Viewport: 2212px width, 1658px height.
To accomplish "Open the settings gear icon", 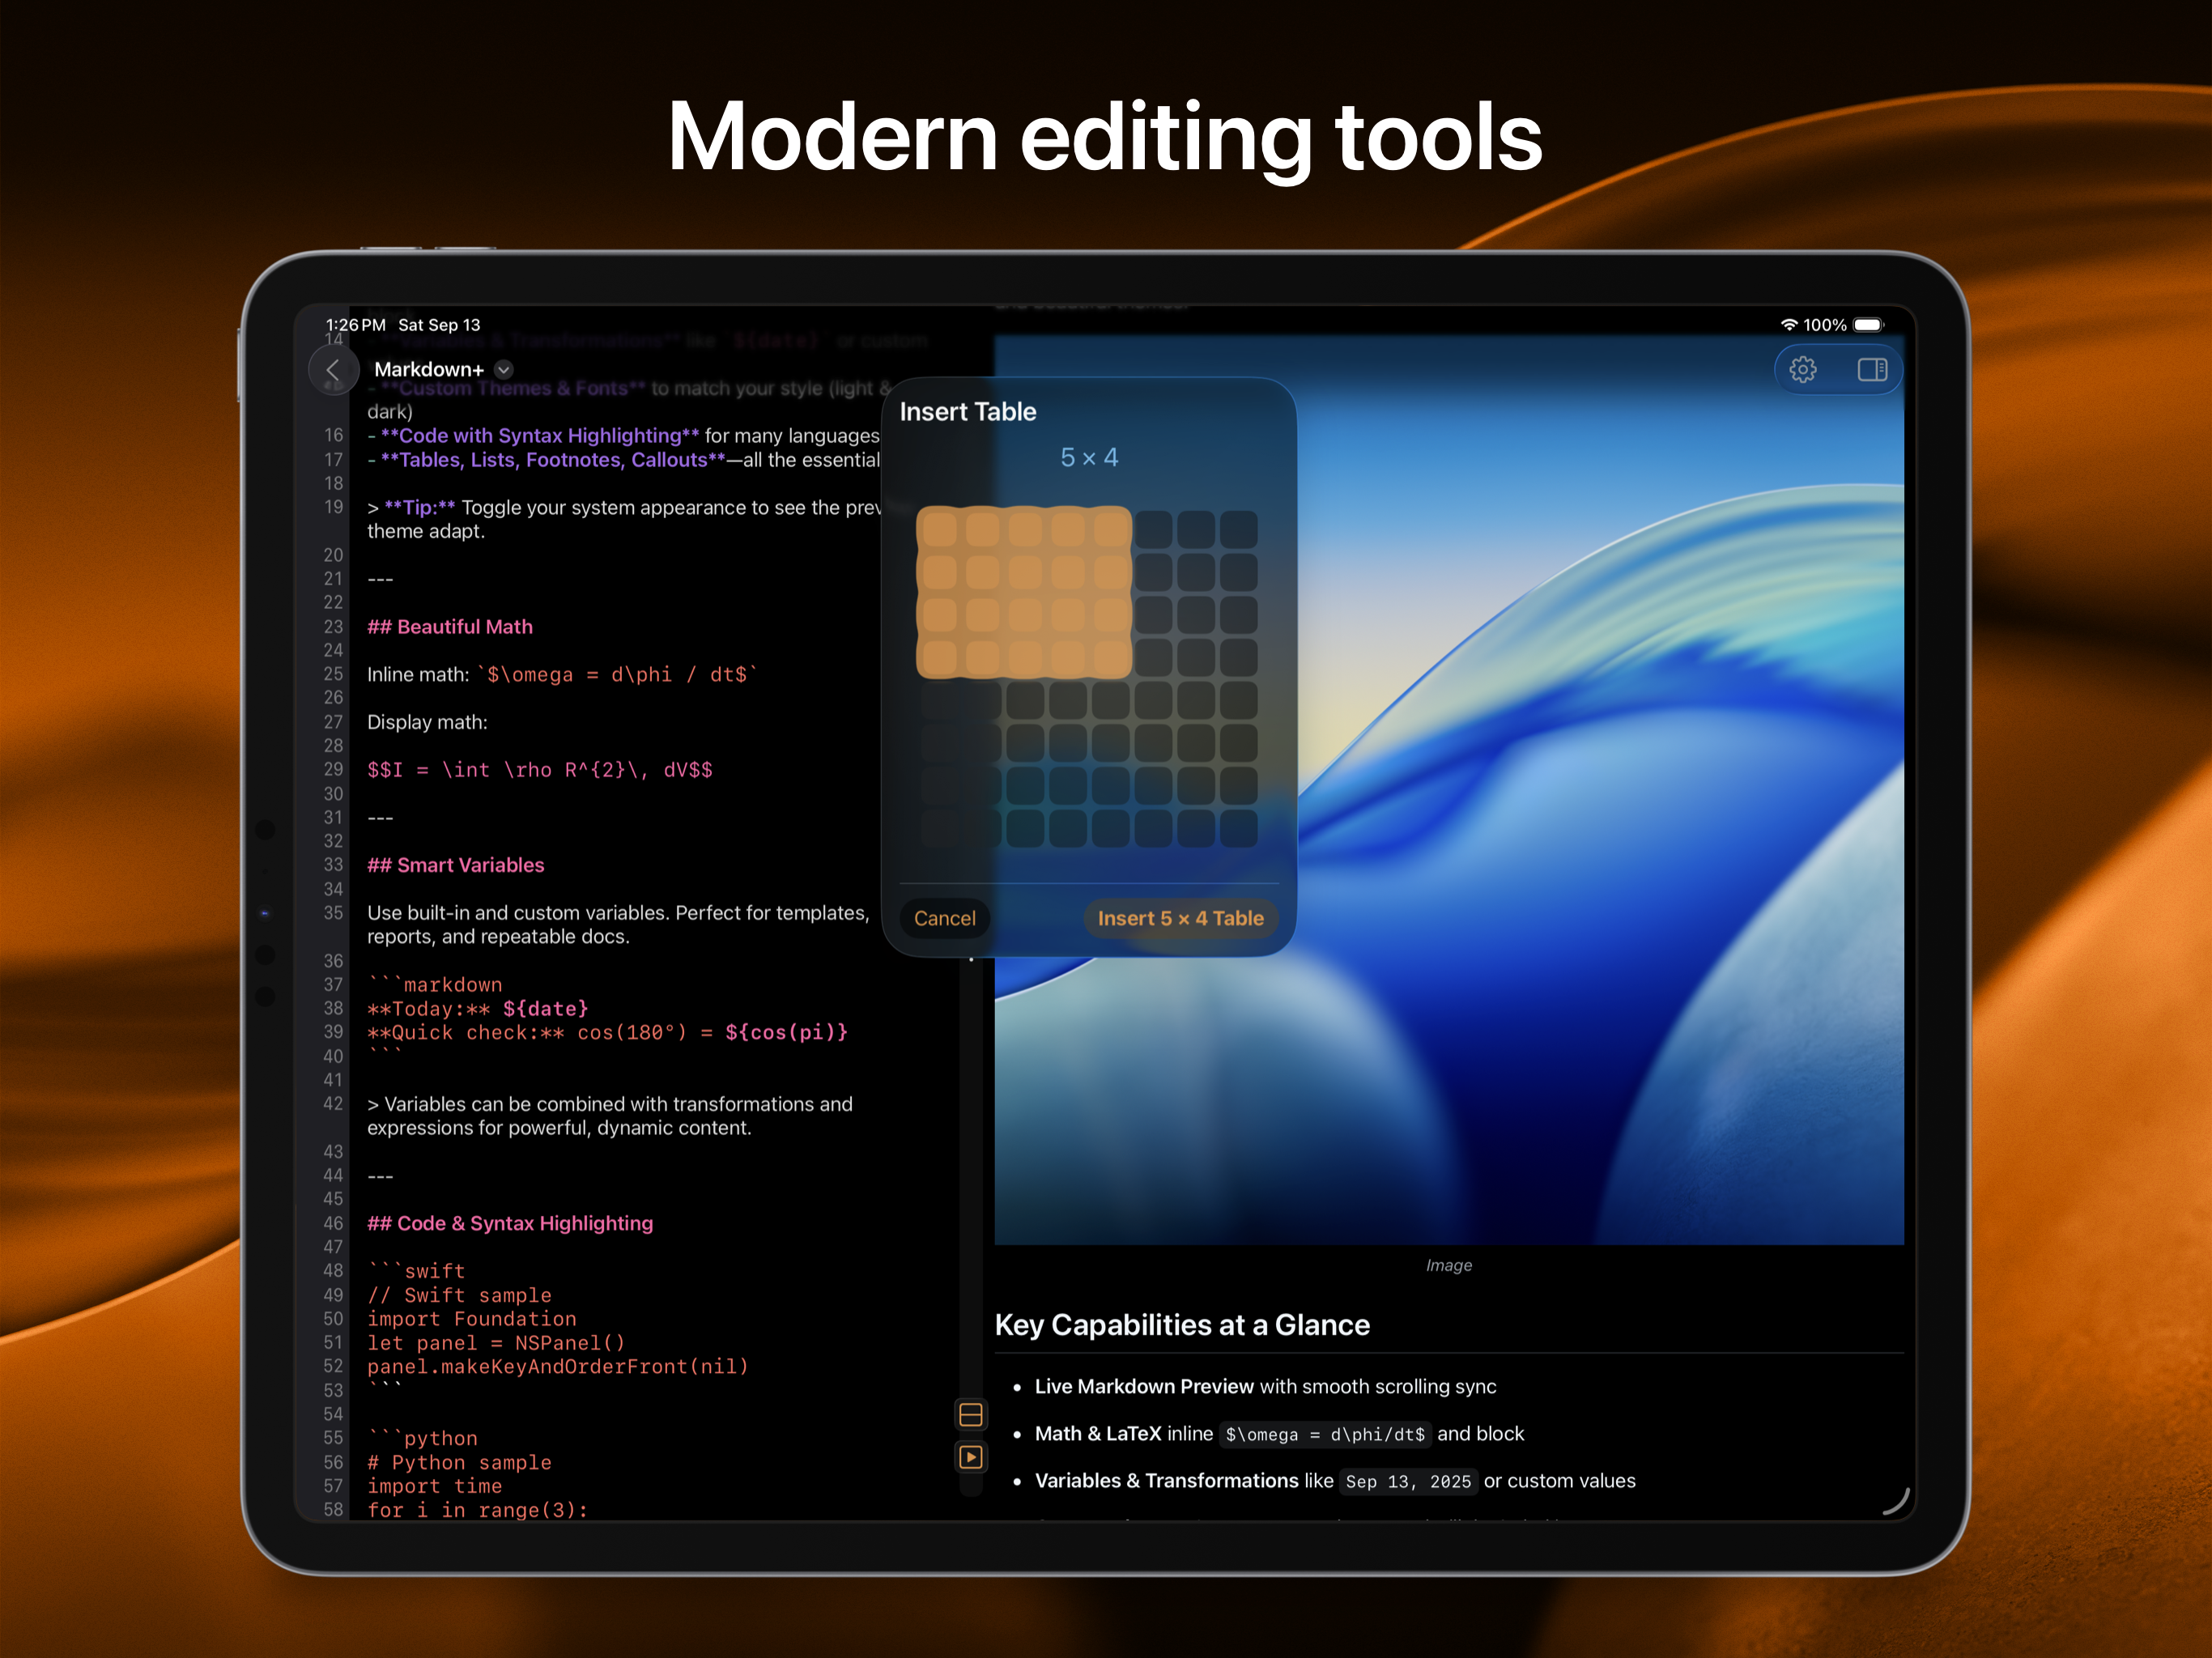I will click(1803, 370).
